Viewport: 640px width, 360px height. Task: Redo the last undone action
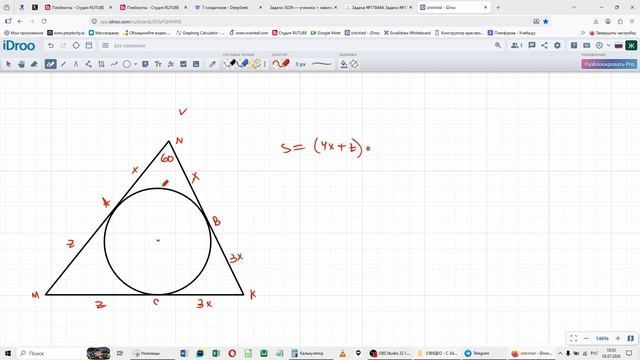[63, 46]
